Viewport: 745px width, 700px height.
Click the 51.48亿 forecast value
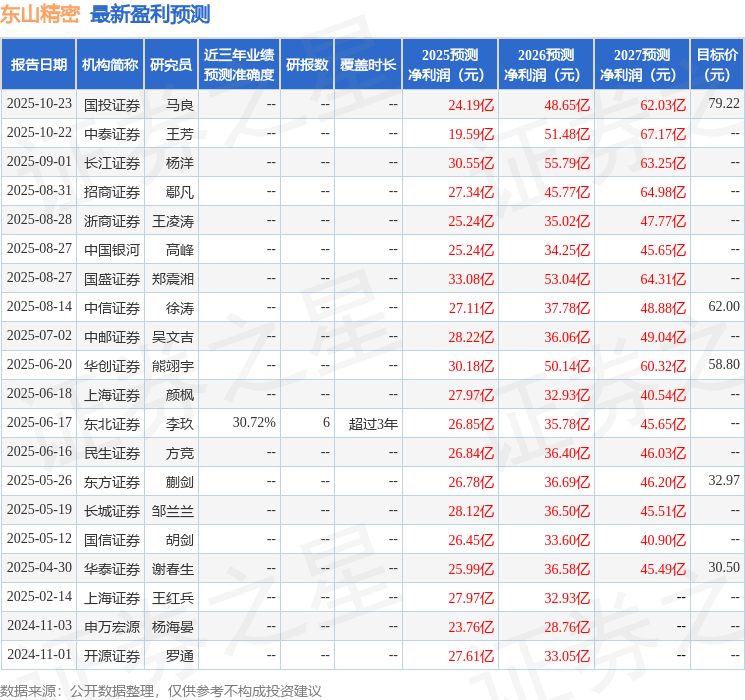(x=567, y=134)
